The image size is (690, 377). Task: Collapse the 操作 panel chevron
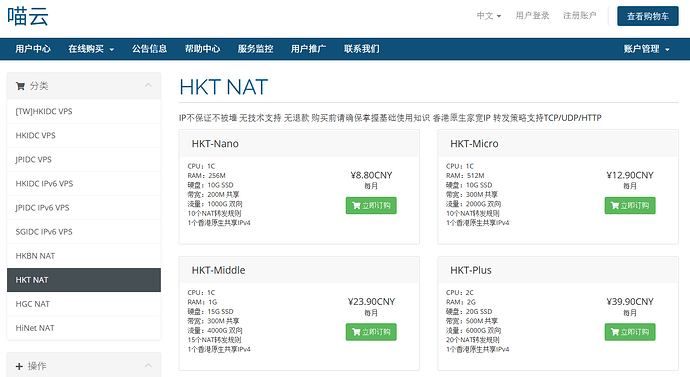(148, 365)
